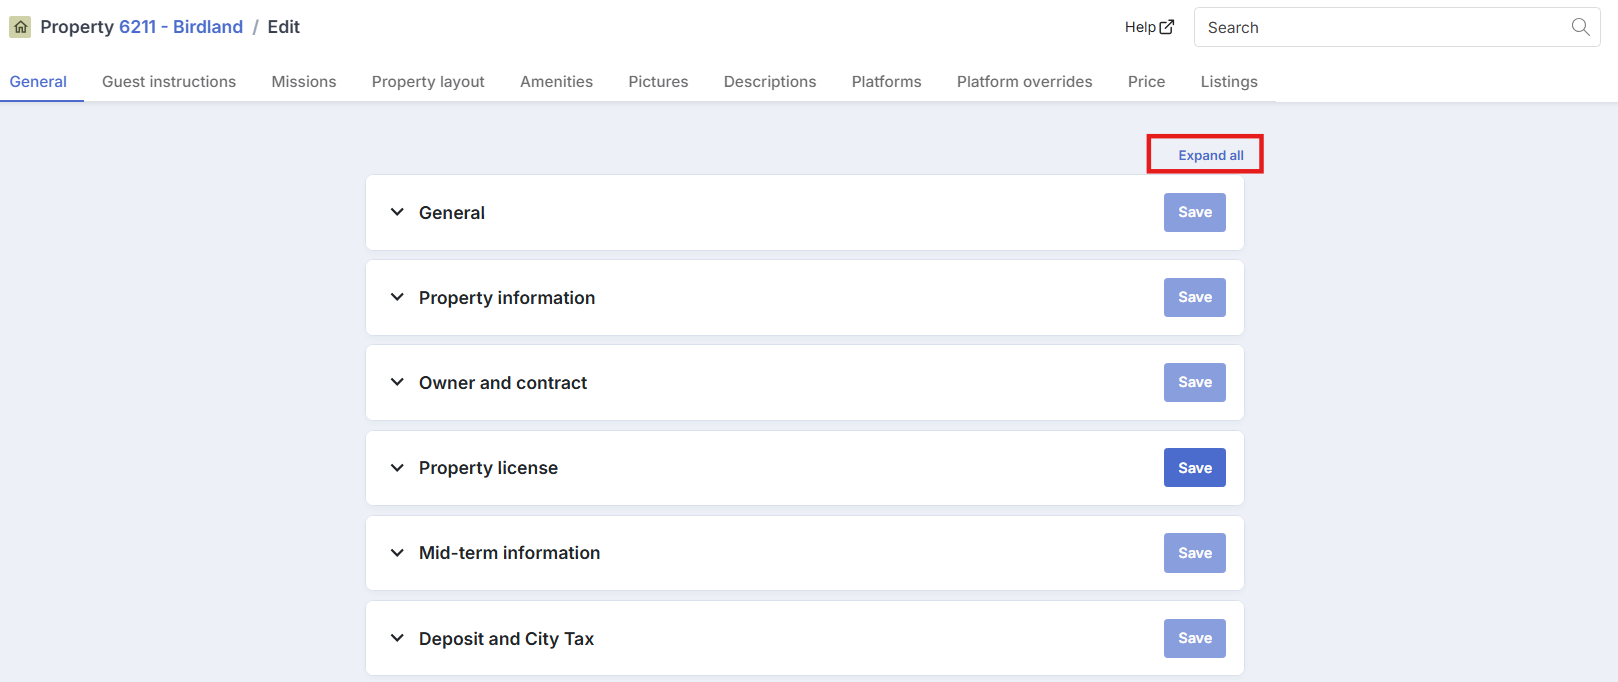Select the General tab

(38, 82)
